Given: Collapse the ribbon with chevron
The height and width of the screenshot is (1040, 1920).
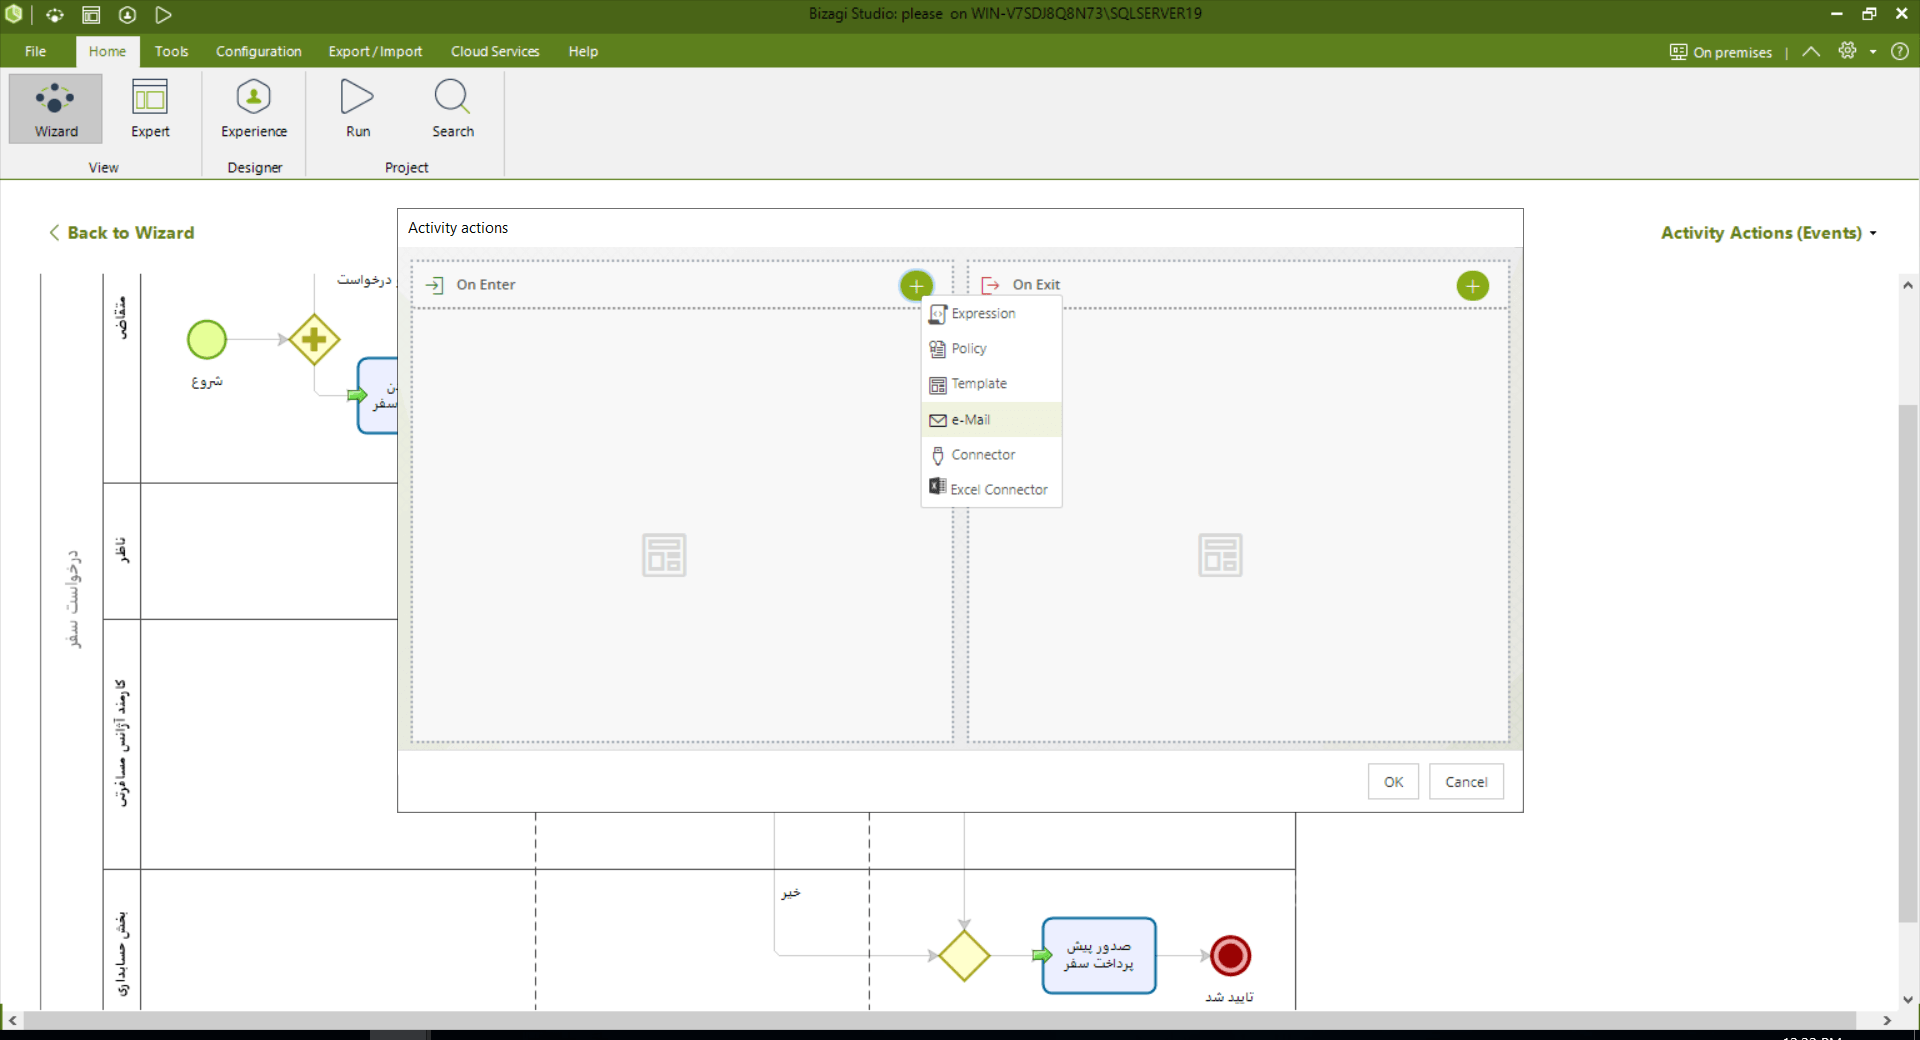Looking at the screenshot, I should (x=1811, y=52).
